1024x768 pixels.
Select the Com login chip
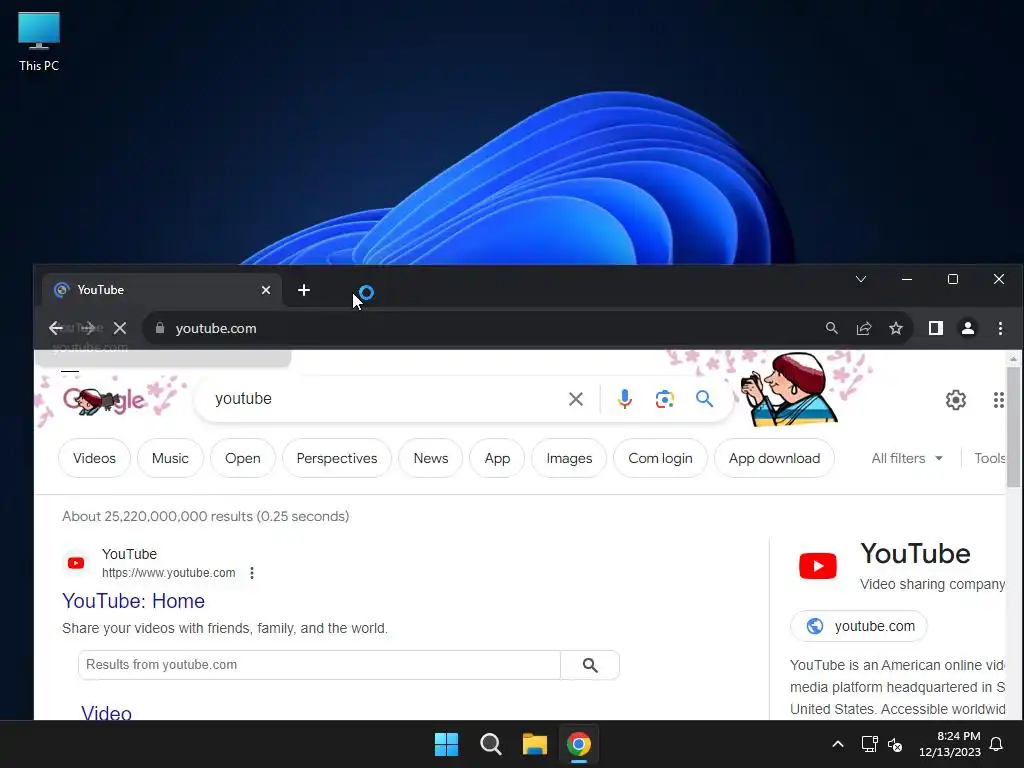tap(660, 458)
